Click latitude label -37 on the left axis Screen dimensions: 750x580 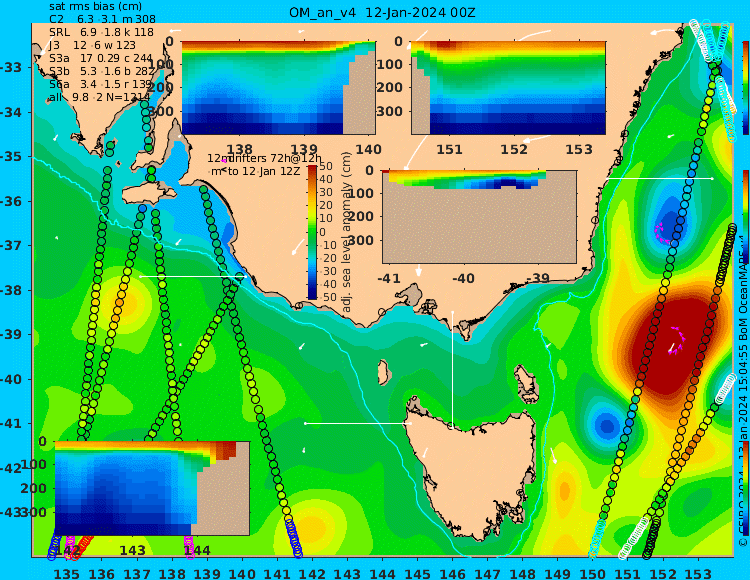click(x=11, y=245)
